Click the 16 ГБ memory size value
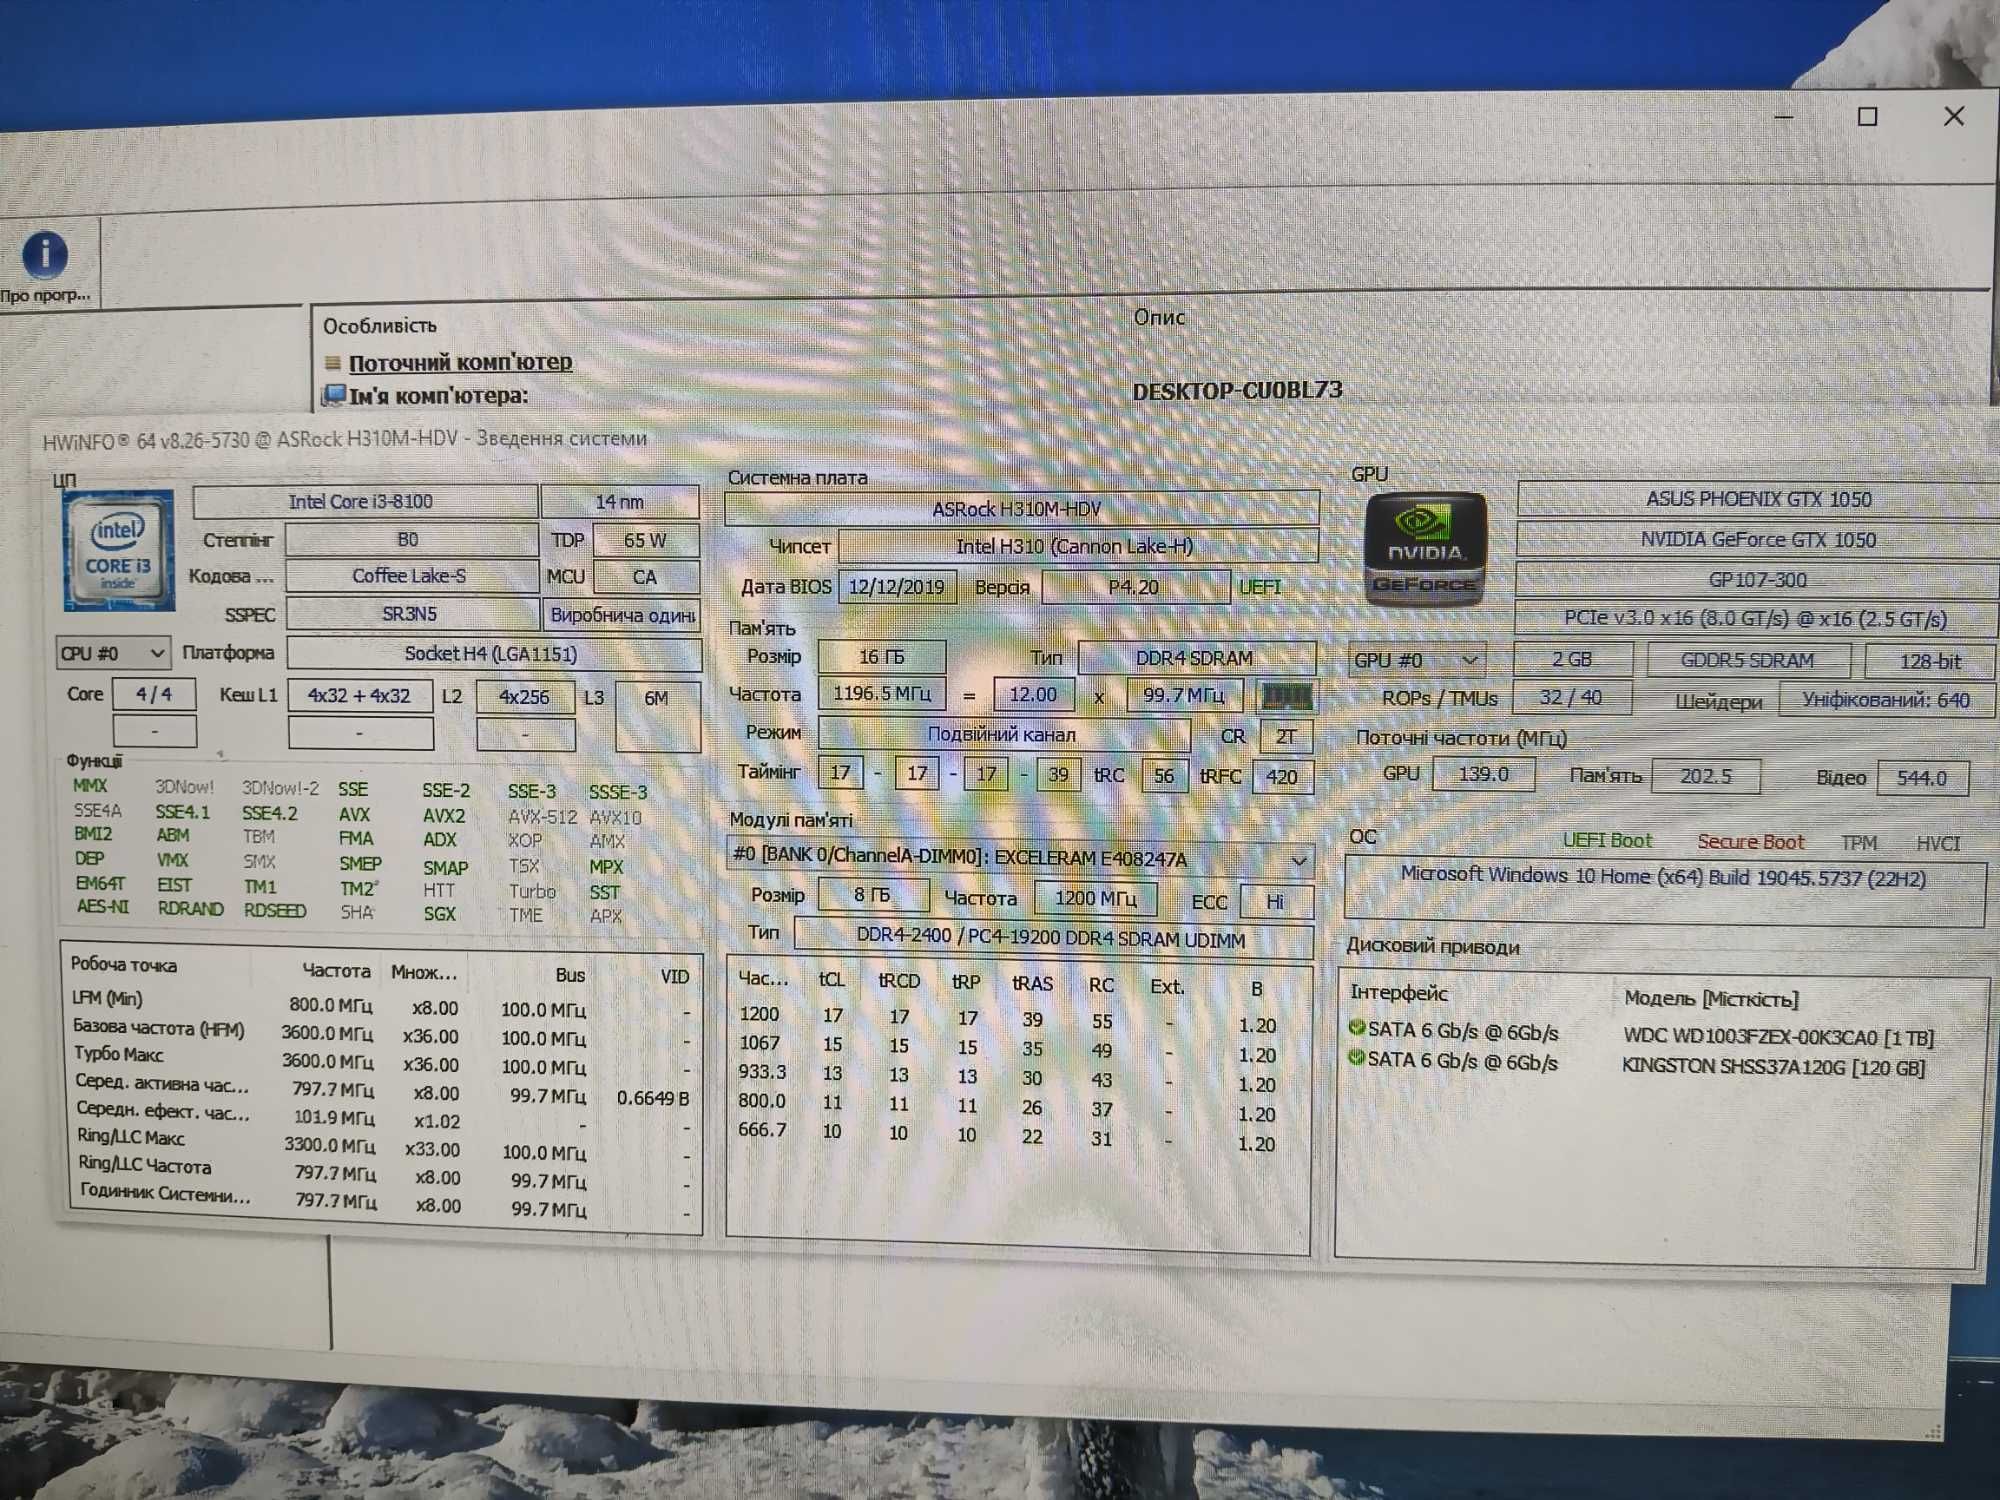This screenshot has height=1500, width=2000. [882, 657]
